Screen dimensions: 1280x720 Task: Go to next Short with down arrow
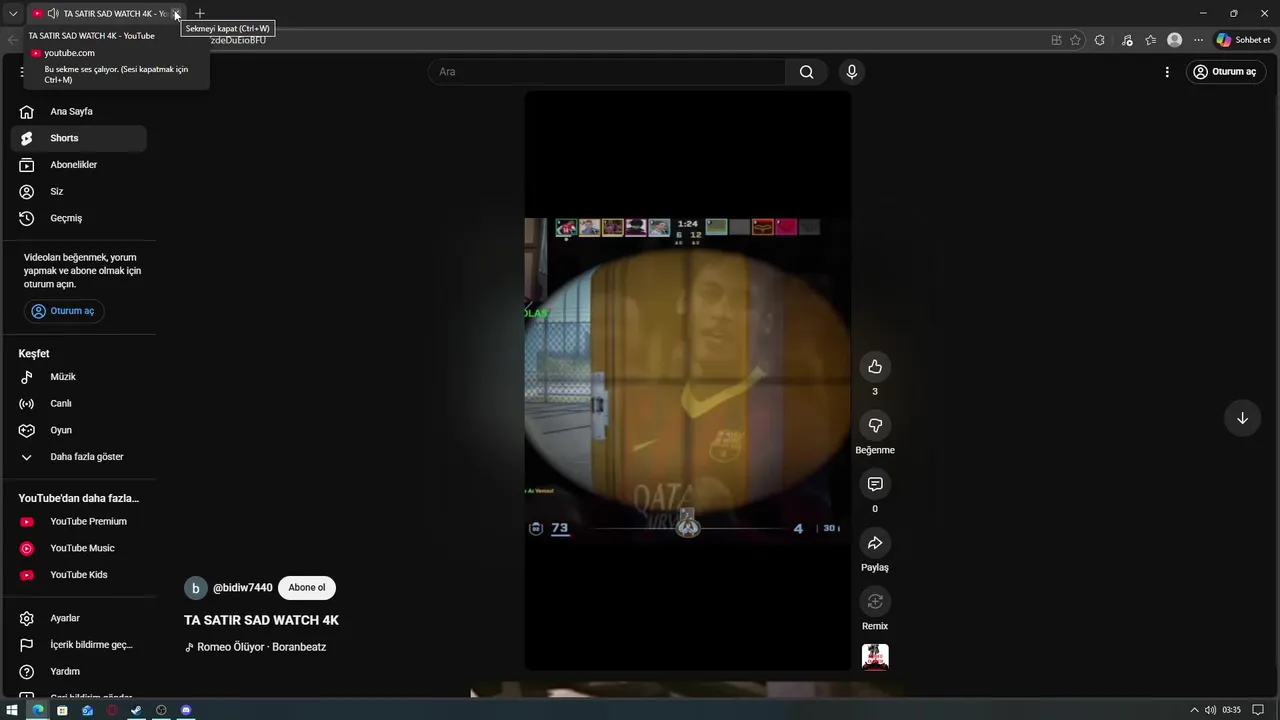pos(1242,418)
